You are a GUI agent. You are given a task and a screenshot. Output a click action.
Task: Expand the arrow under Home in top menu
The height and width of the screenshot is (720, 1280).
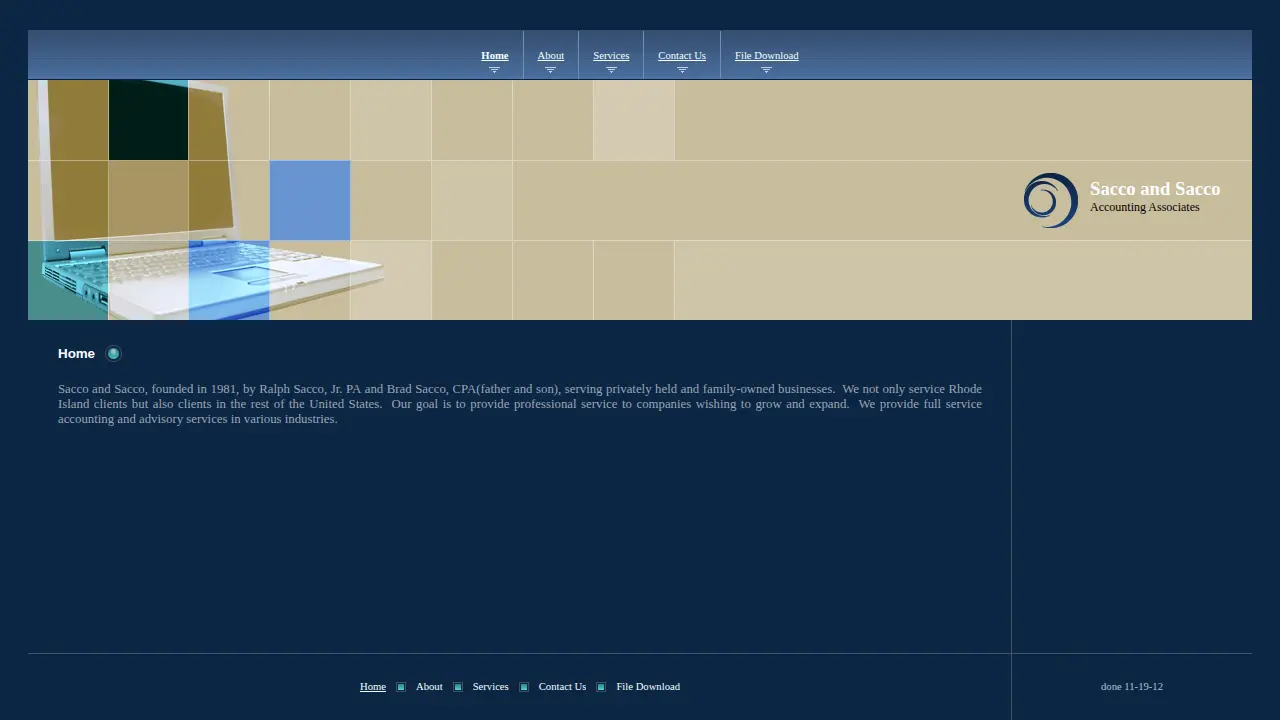(494, 70)
